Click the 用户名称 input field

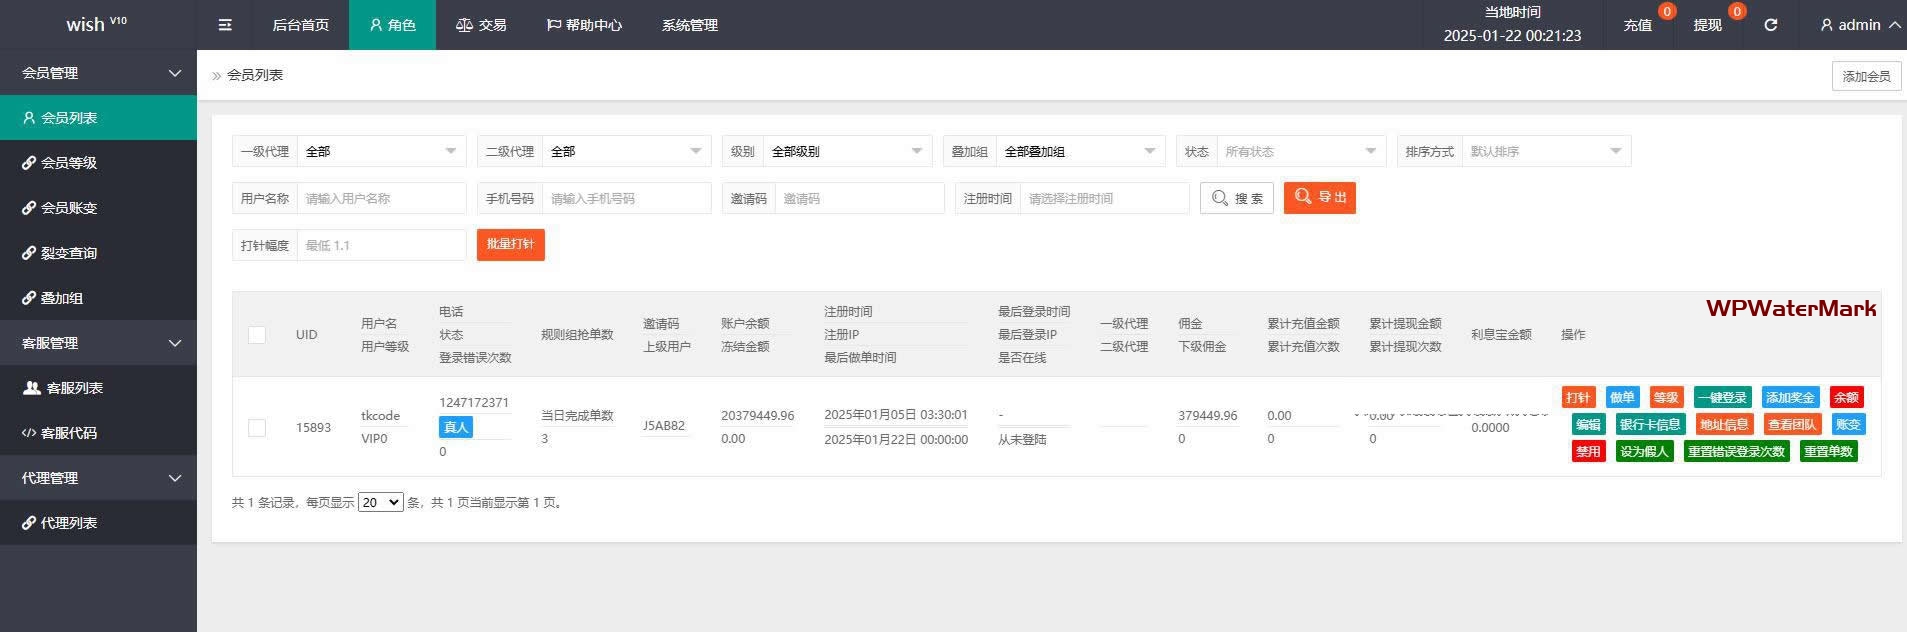[380, 199]
